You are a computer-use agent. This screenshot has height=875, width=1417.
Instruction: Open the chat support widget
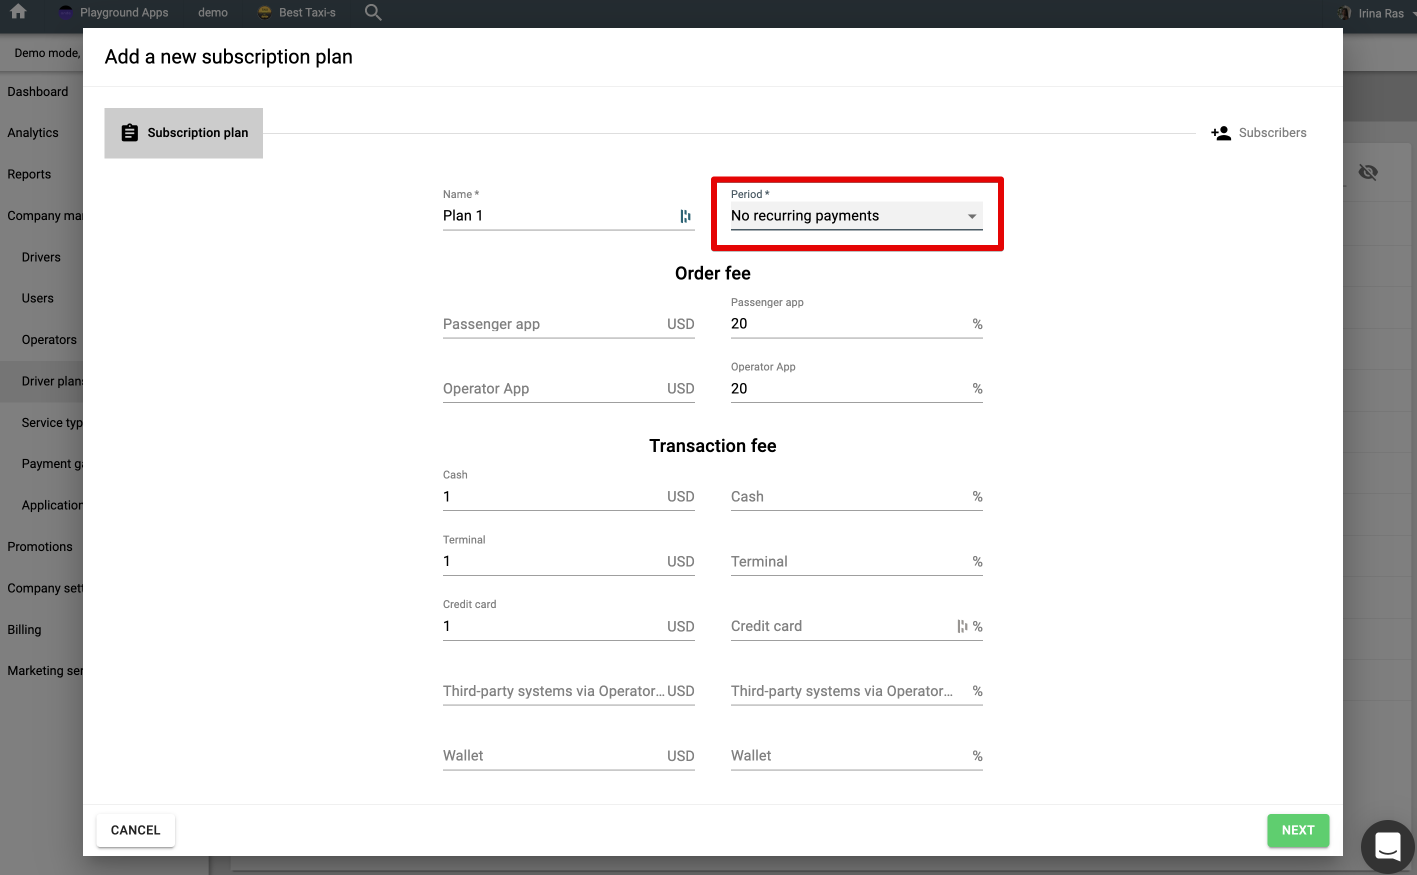[1387, 846]
